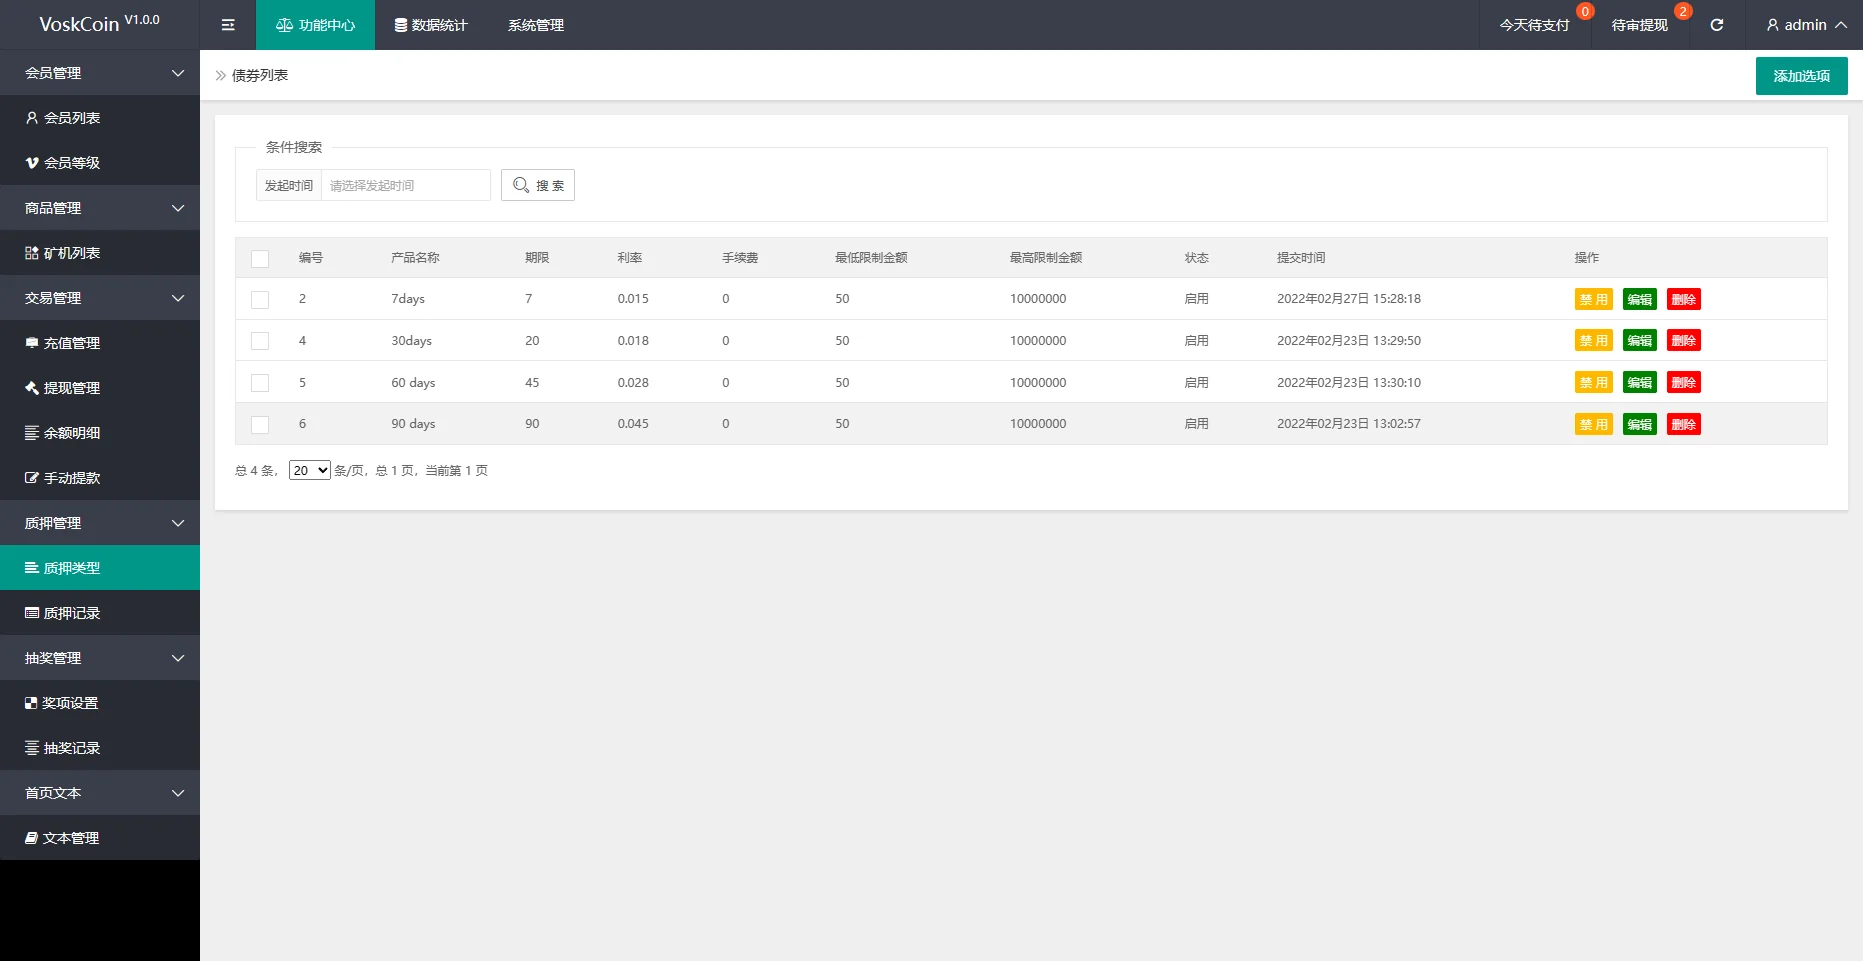This screenshot has width=1863, height=961.
Task: Click the sidebar collapse hamburger icon
Action: [228, 25]
